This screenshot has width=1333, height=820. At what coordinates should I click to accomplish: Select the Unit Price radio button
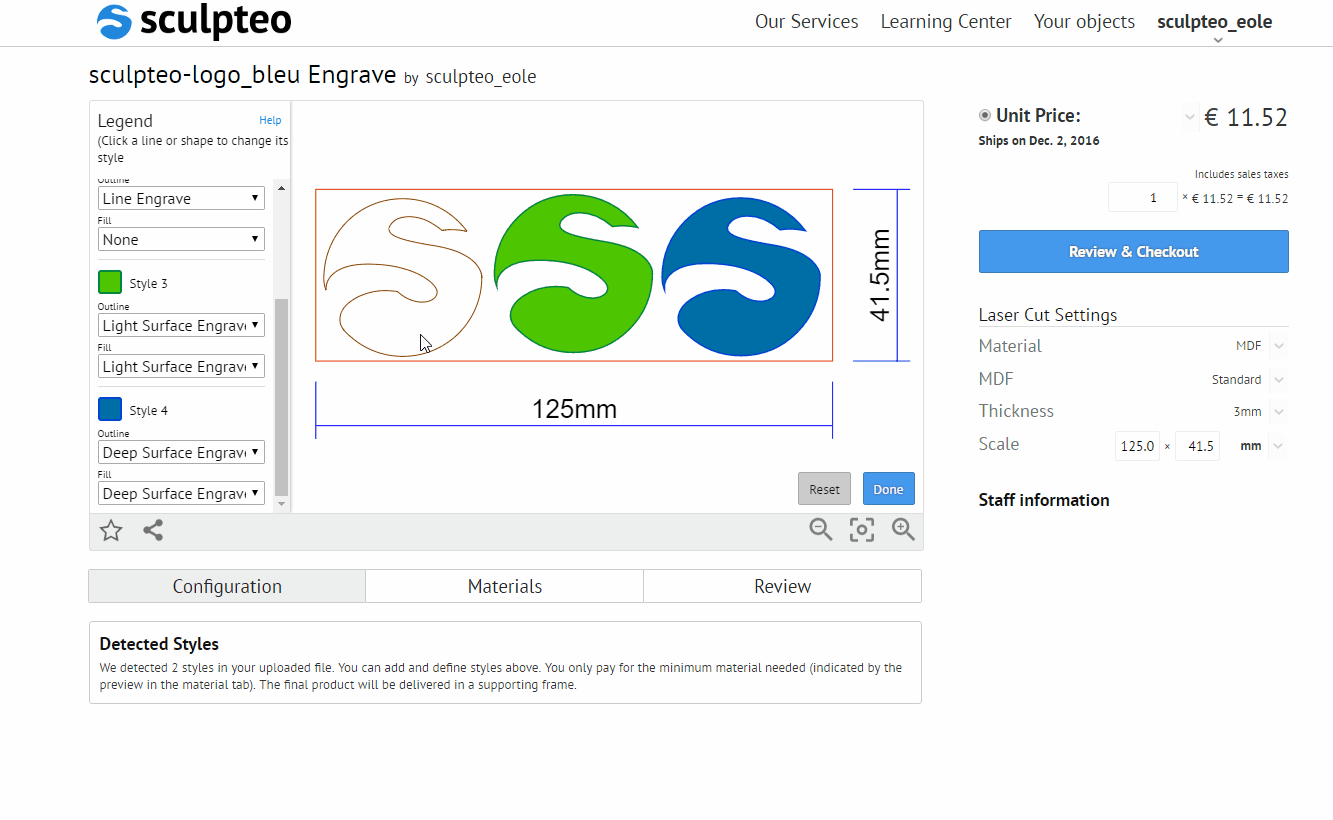pyautogui.click(x=985, y=116)
